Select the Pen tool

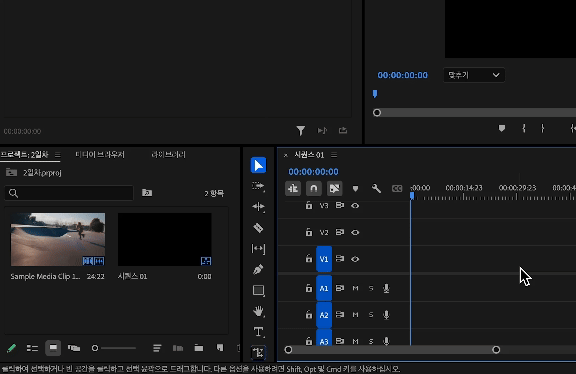pos(258,269)
